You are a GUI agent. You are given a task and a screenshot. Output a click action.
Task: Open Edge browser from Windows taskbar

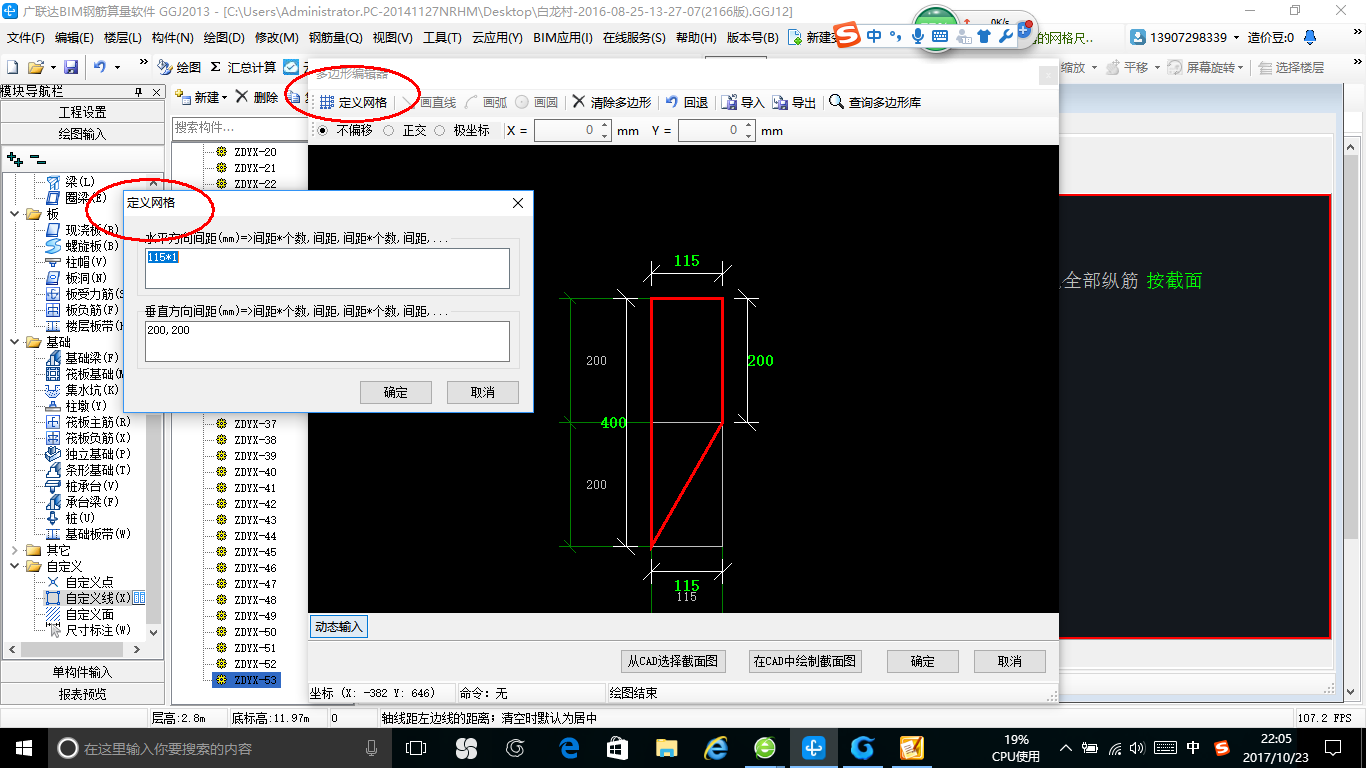(570, 748)
